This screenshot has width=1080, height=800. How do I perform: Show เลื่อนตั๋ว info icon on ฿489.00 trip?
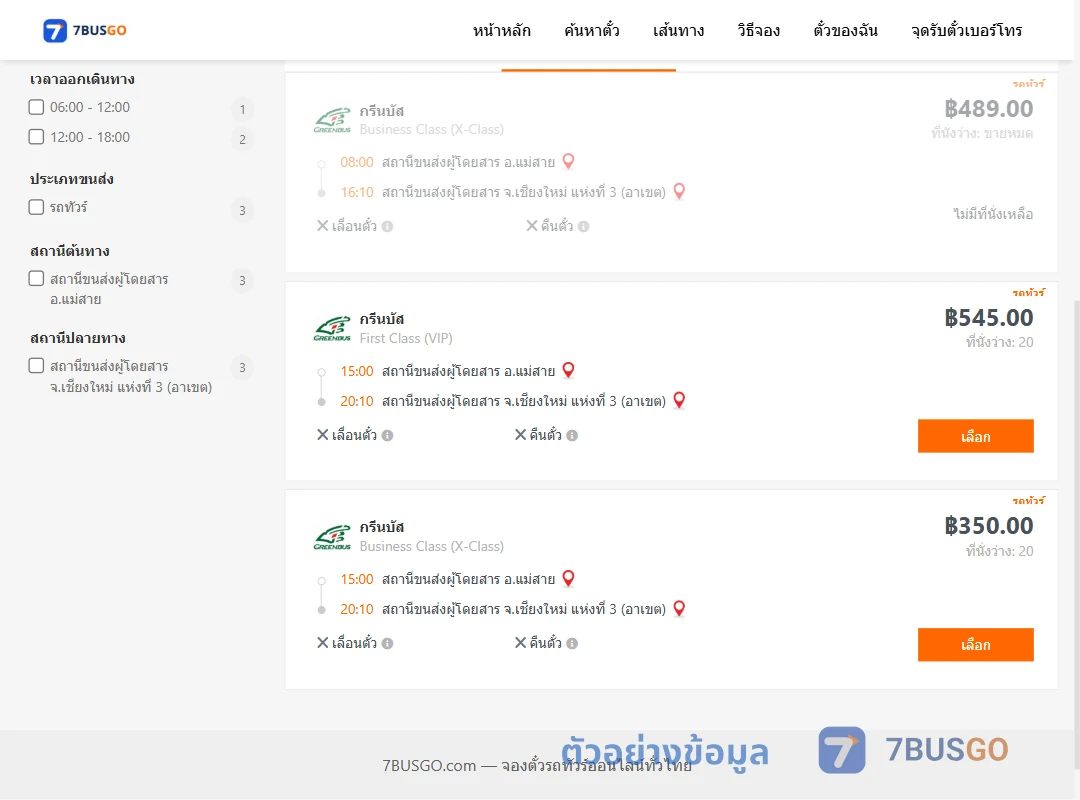(388, 226)
